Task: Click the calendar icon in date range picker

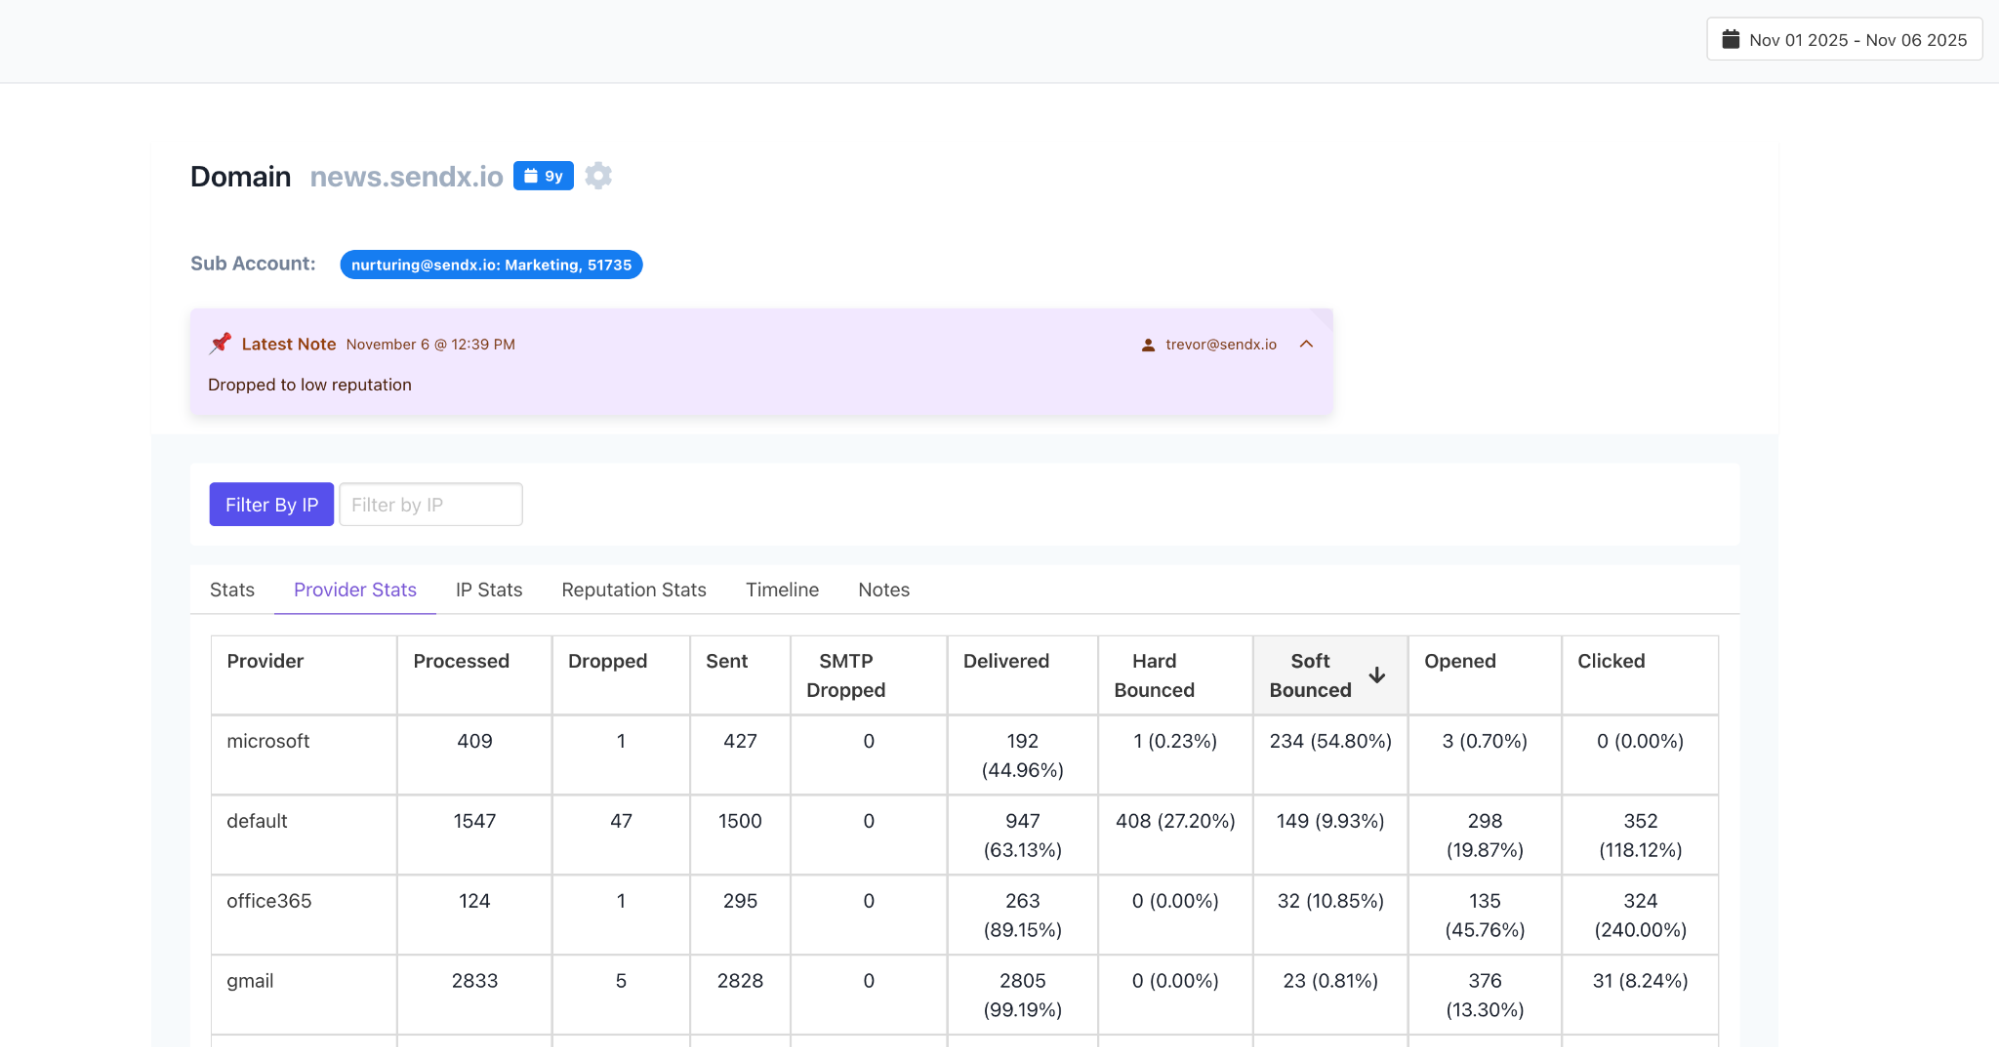Action: pyautogui.click(x=1730, y=40)
